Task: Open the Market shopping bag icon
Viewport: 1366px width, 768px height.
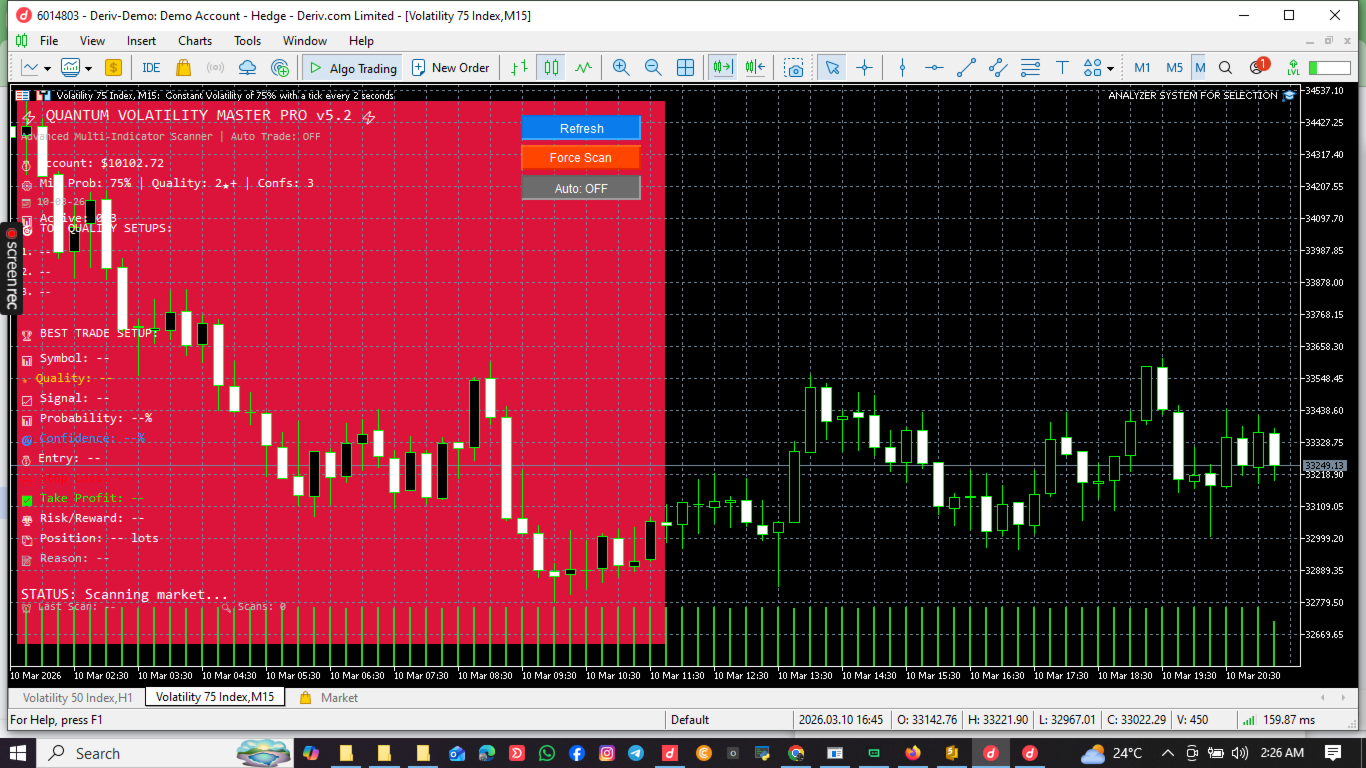Action: (183, 68)
